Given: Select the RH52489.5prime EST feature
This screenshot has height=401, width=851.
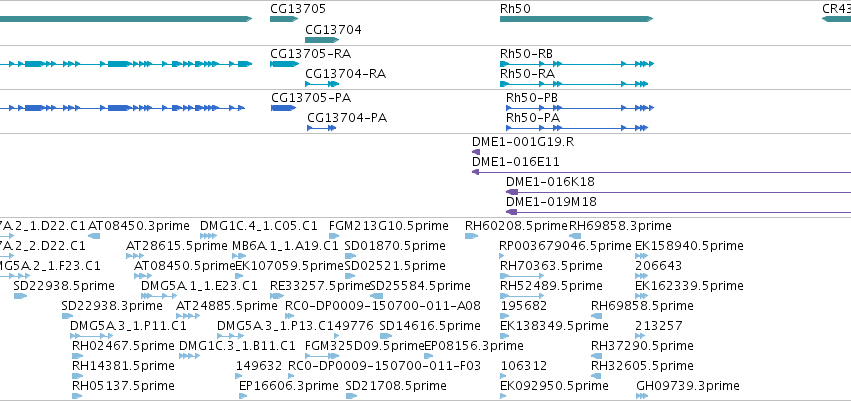Looking at the screenshot, I should pos(522,296).
